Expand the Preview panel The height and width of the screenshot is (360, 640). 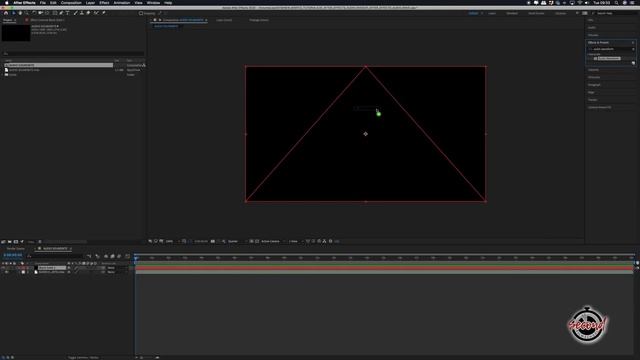coord(593,35)
